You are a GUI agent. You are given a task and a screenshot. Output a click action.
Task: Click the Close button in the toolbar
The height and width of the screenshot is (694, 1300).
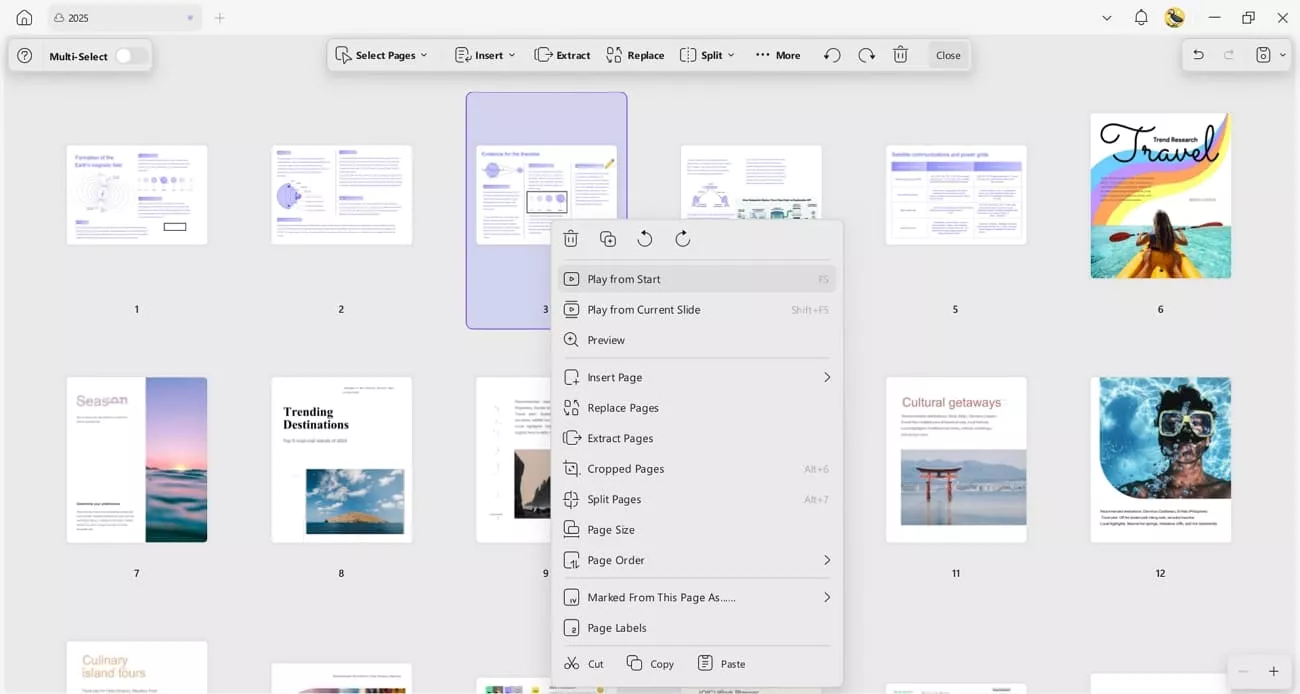click(947, 55)
